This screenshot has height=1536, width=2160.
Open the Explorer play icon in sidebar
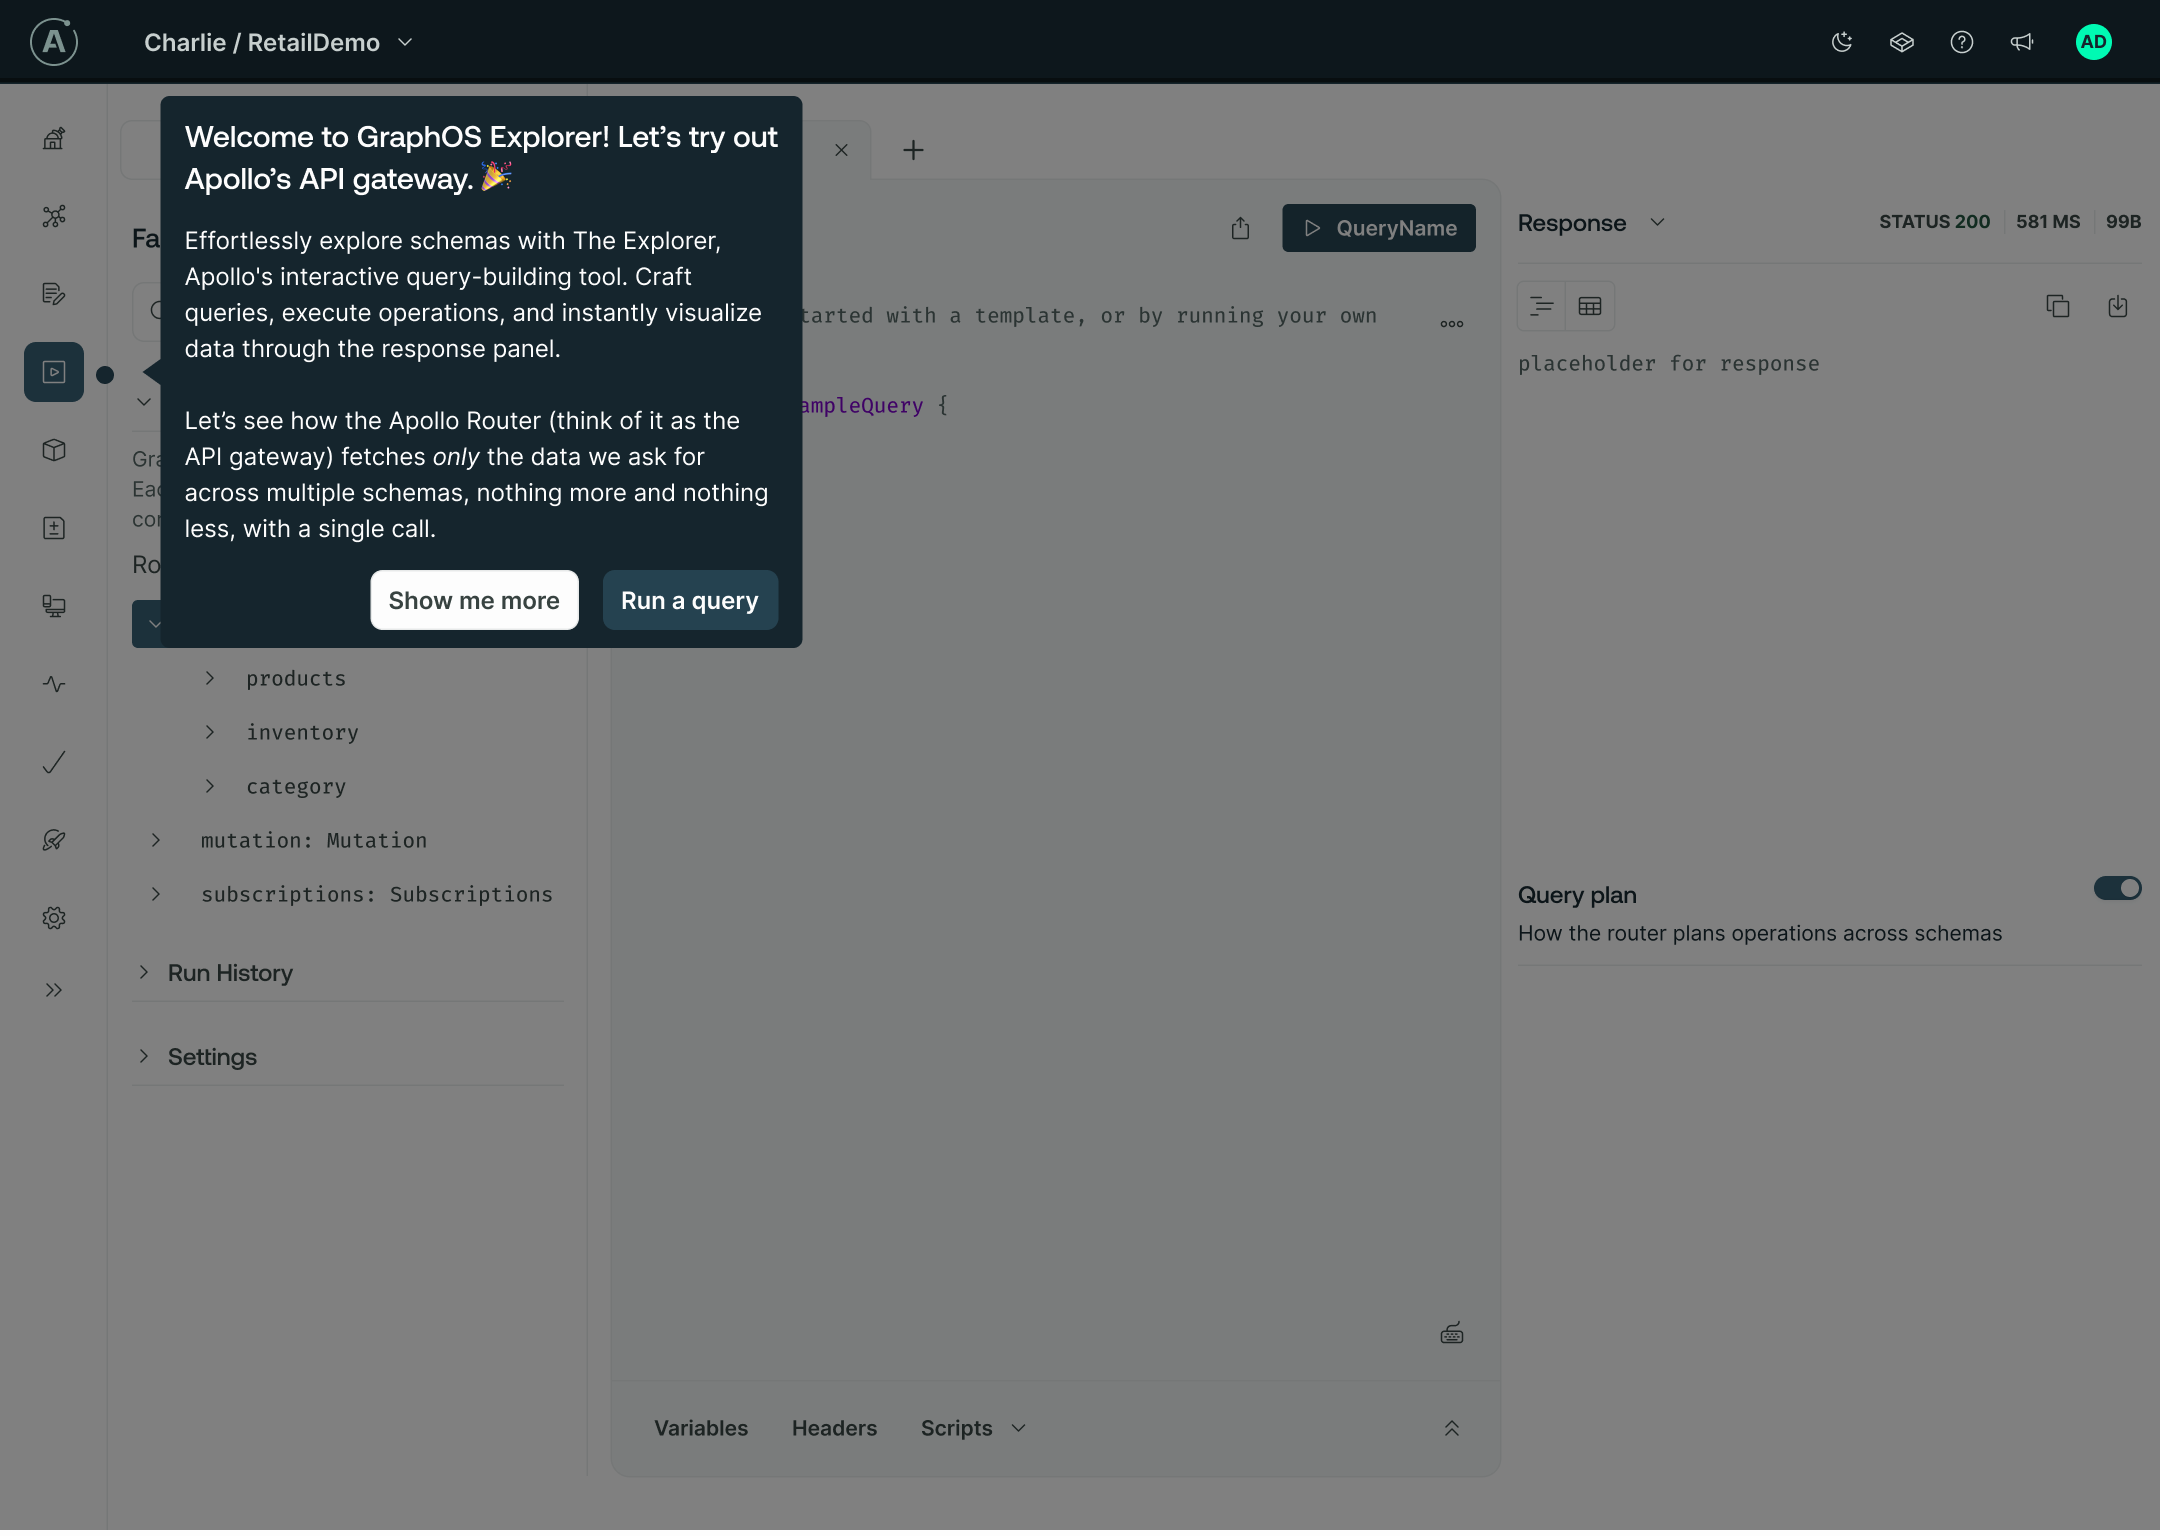[x=54, y=372]
